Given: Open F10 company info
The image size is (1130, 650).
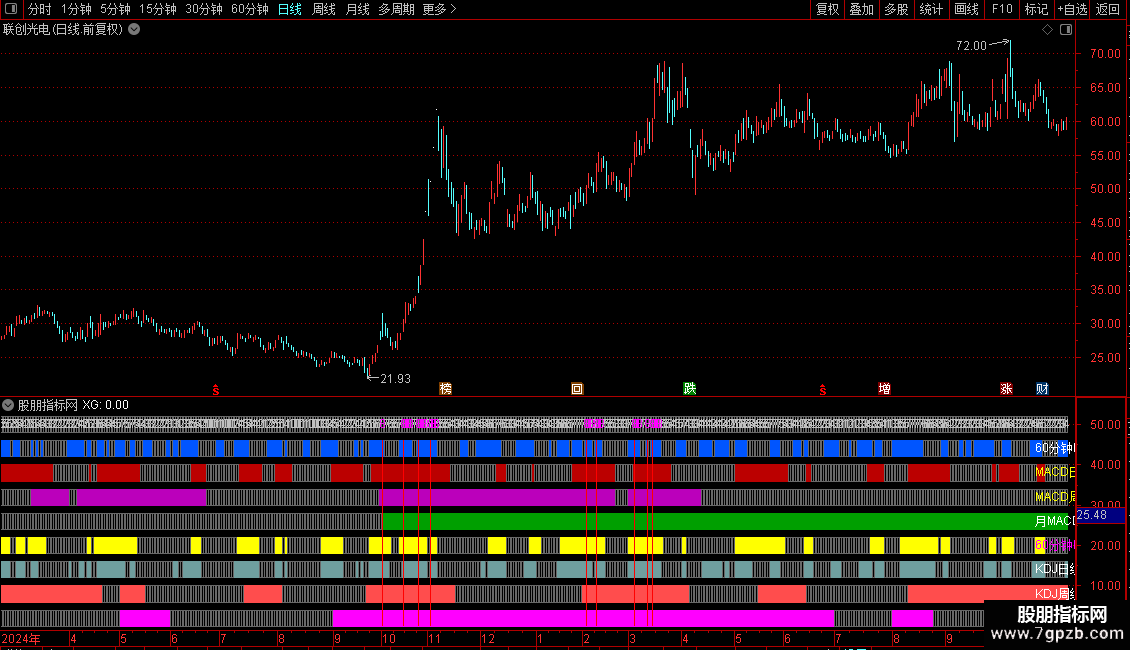Looking at the screenshot, I should coord(1002,9).
